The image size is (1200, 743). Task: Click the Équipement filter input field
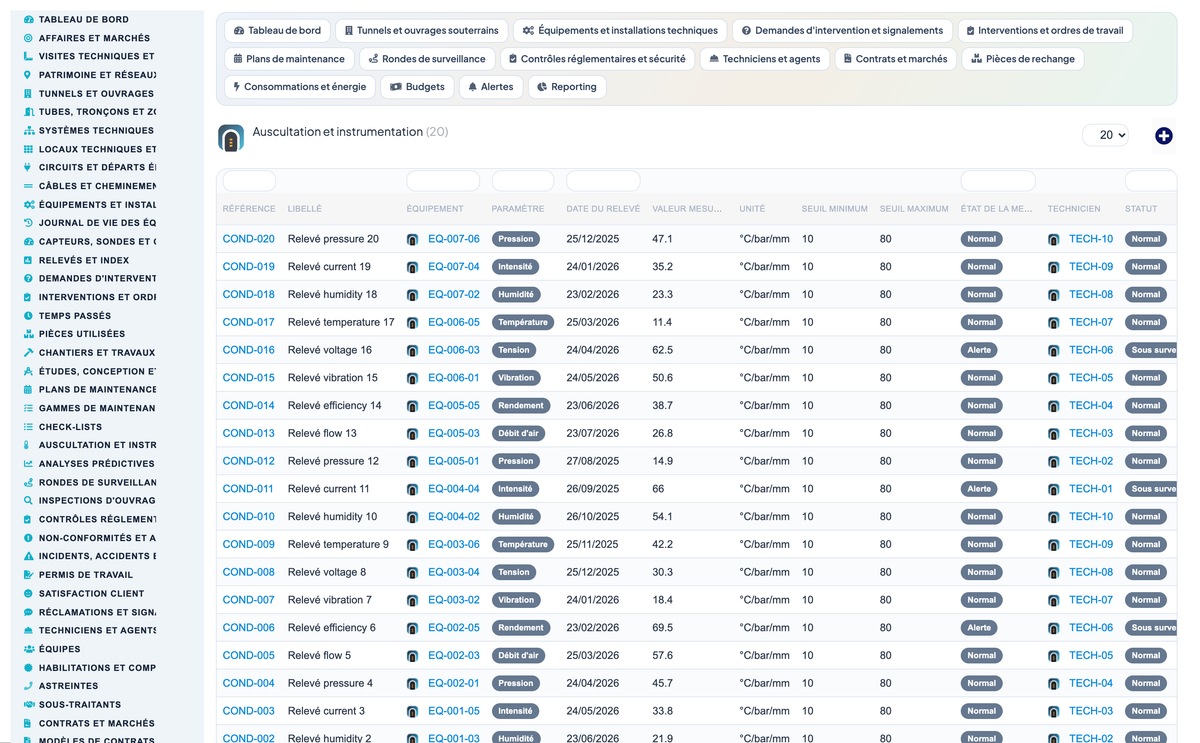(443, 181)
